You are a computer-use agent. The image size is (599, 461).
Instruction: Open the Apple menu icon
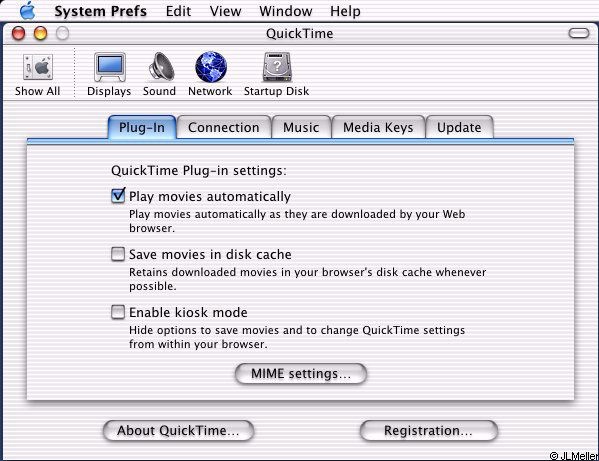coord(28,11)
